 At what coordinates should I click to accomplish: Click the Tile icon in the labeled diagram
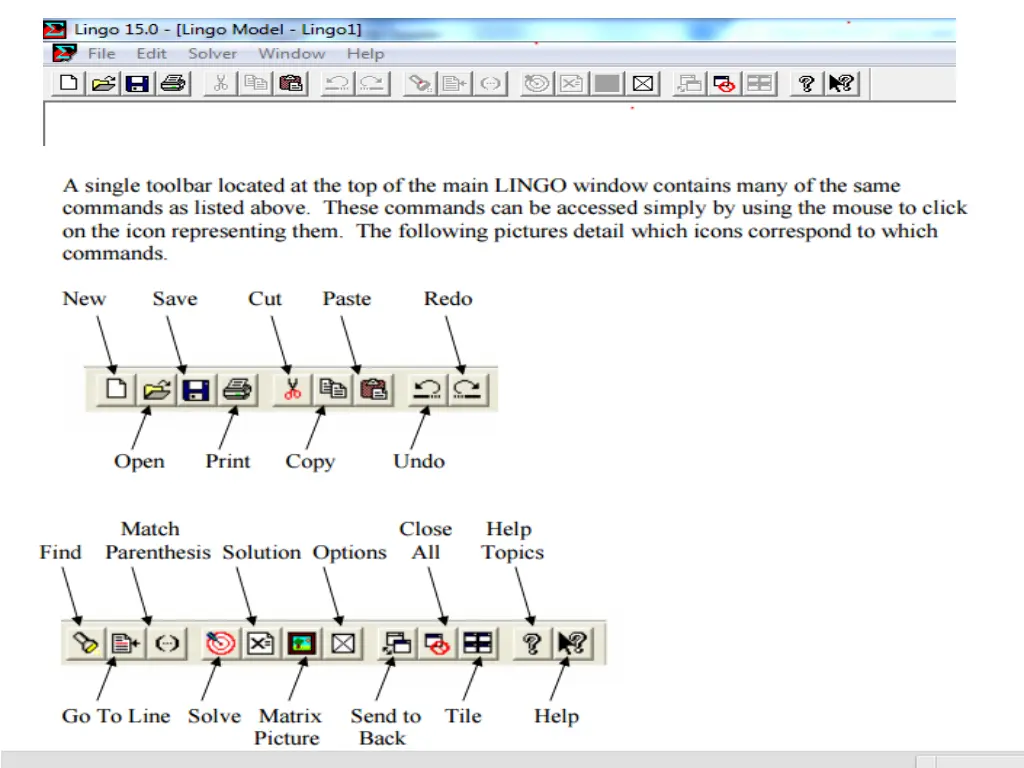tap(477, 643)
